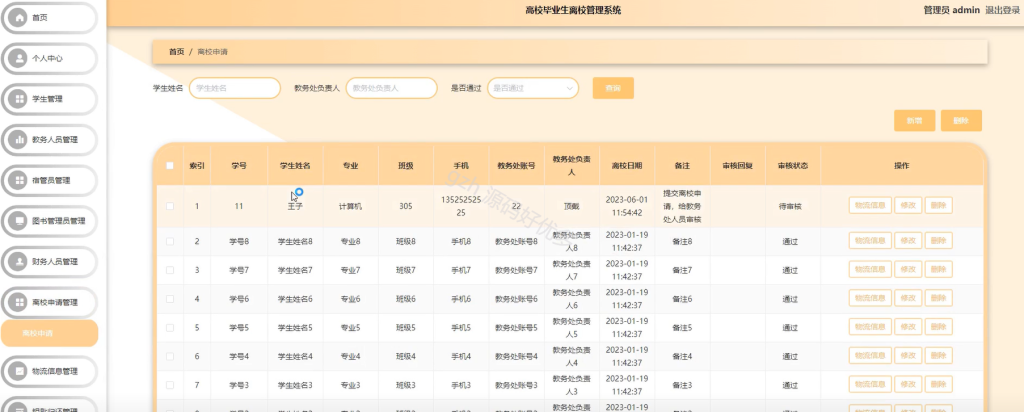
Task: Click 退出登录 in the top right
Action: (x=1003, y=10)
